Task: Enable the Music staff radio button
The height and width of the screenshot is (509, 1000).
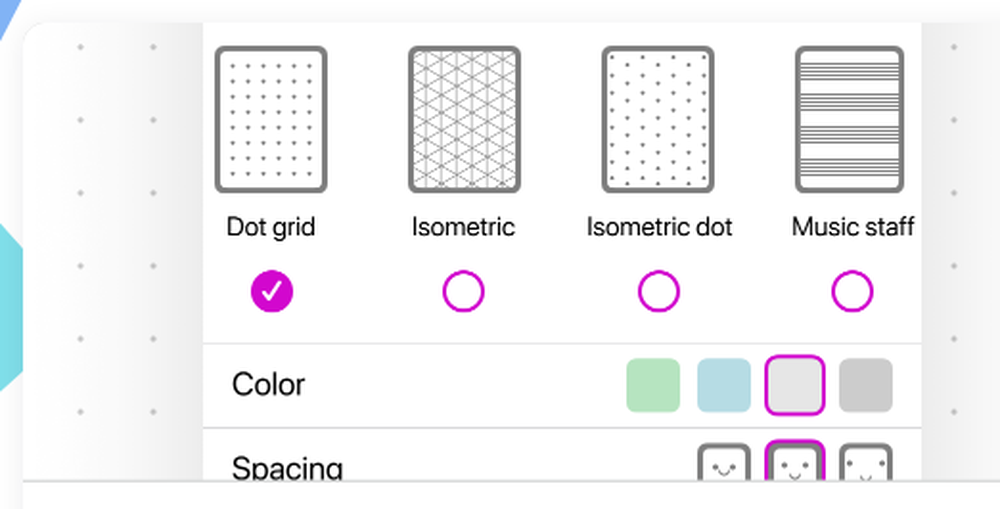Action: pos(852,291)
